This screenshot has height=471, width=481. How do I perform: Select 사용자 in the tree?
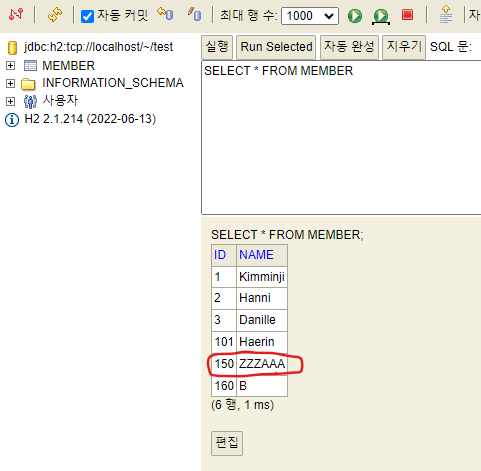tap(60, 100)
